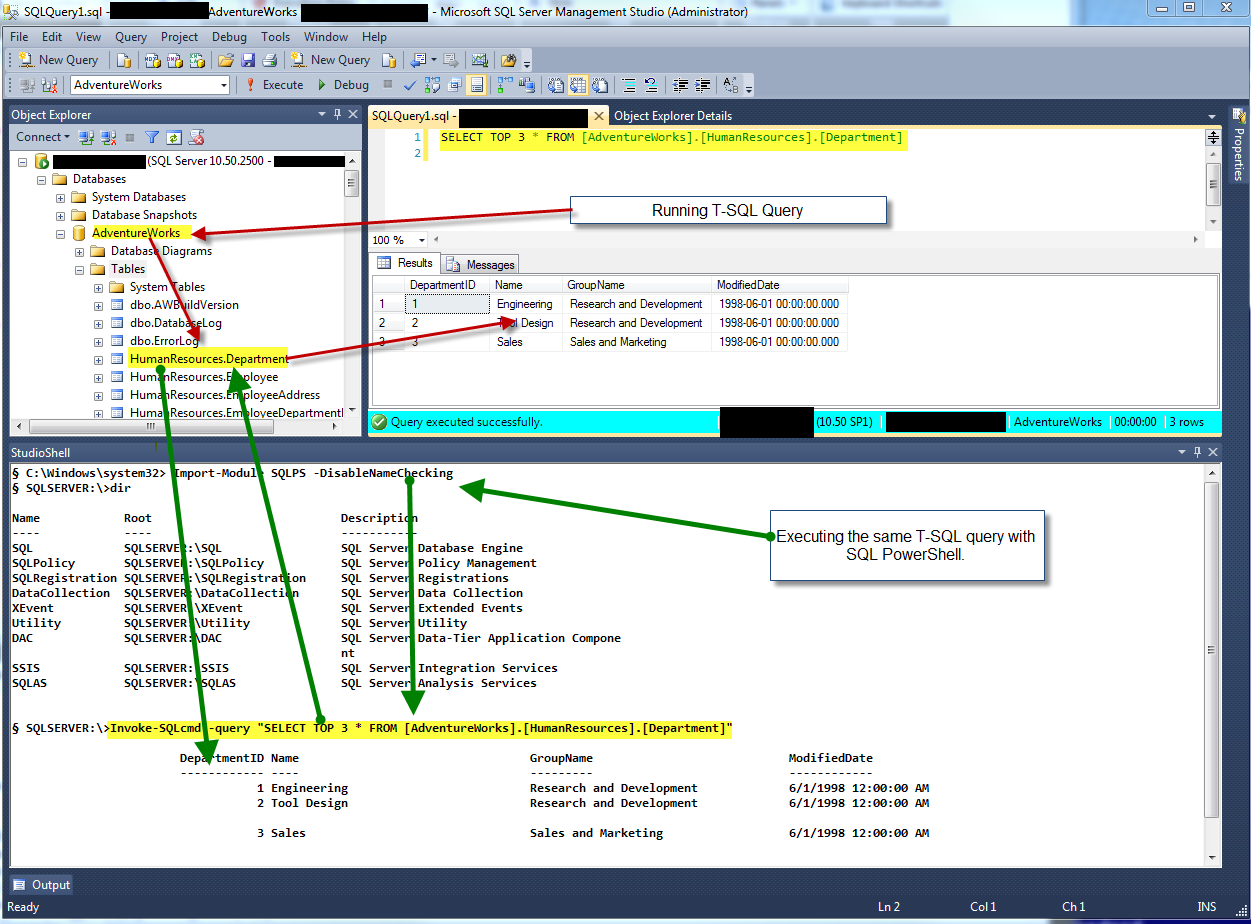
Task: Comment out the selected lines icon
Action: pos(630,85)
